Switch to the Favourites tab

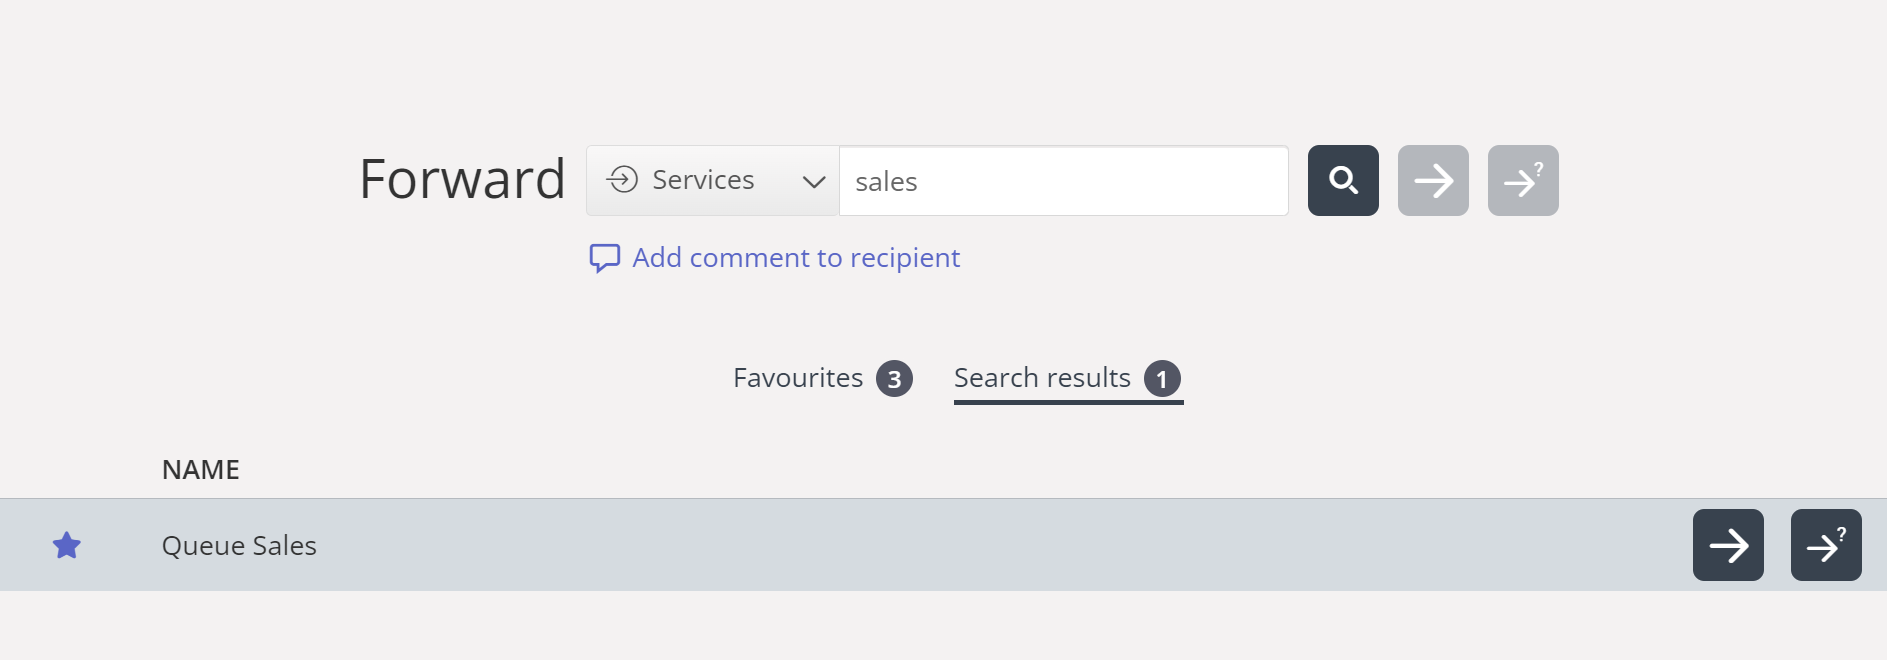798,378
